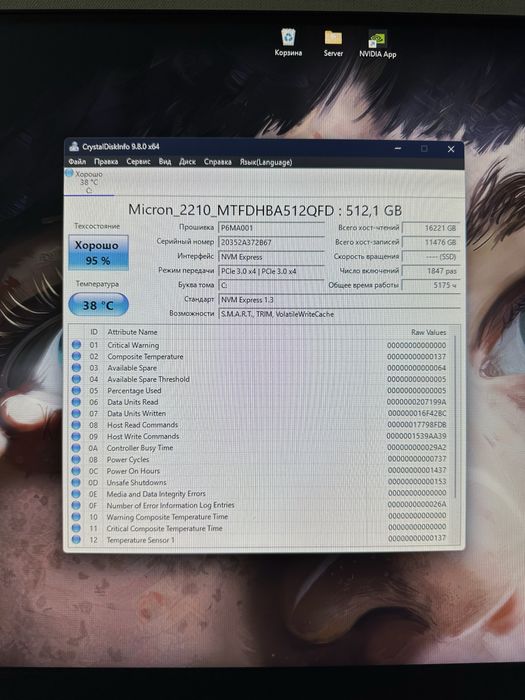Click the Интерфейс field NVM Express
Image resolution: width=525 pixels, height=700 pixels.
(x=271, y=257)
